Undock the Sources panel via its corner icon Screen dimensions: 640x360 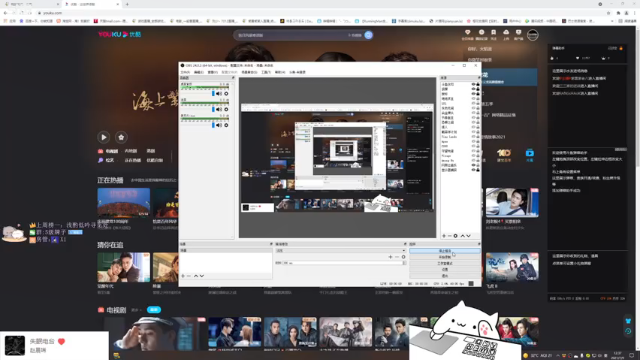(479, 78)
